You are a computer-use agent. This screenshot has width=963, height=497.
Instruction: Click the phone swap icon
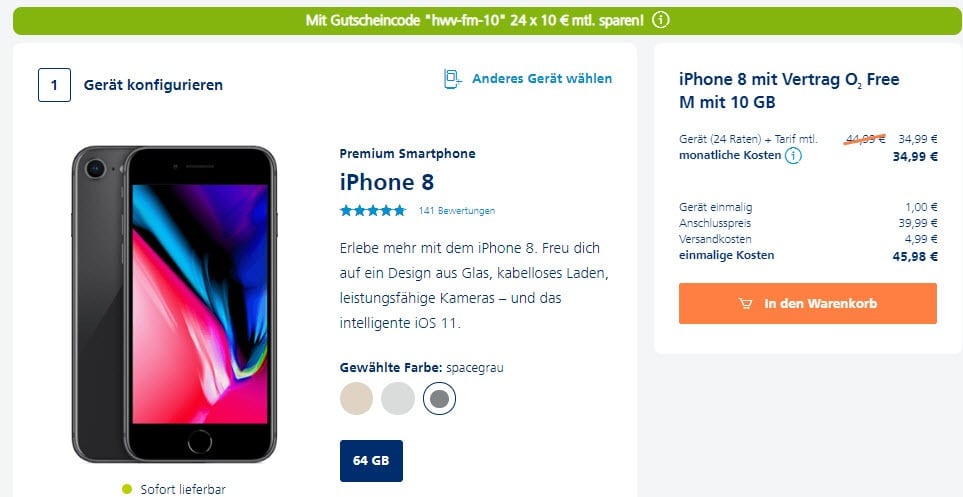point(452,79)
